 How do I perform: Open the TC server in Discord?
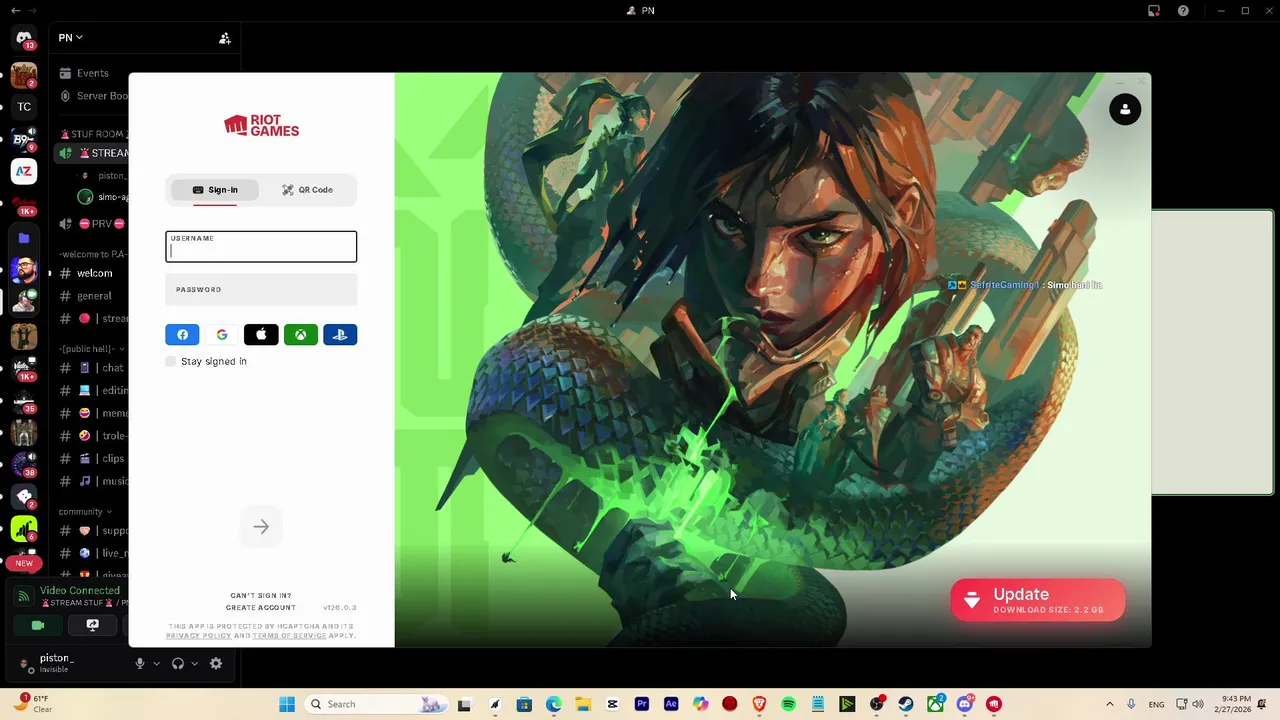coord(24,107)
